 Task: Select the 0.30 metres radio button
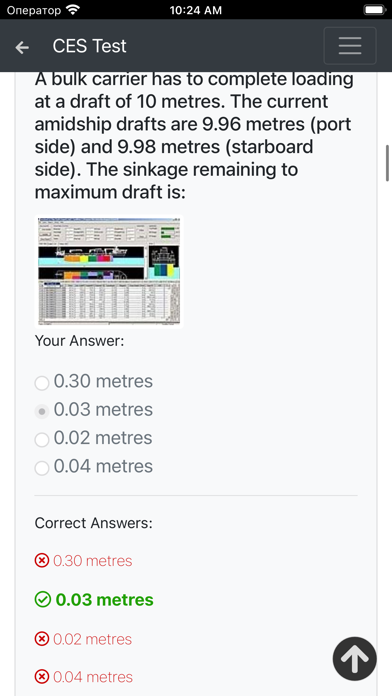click(x=42, y=383)
